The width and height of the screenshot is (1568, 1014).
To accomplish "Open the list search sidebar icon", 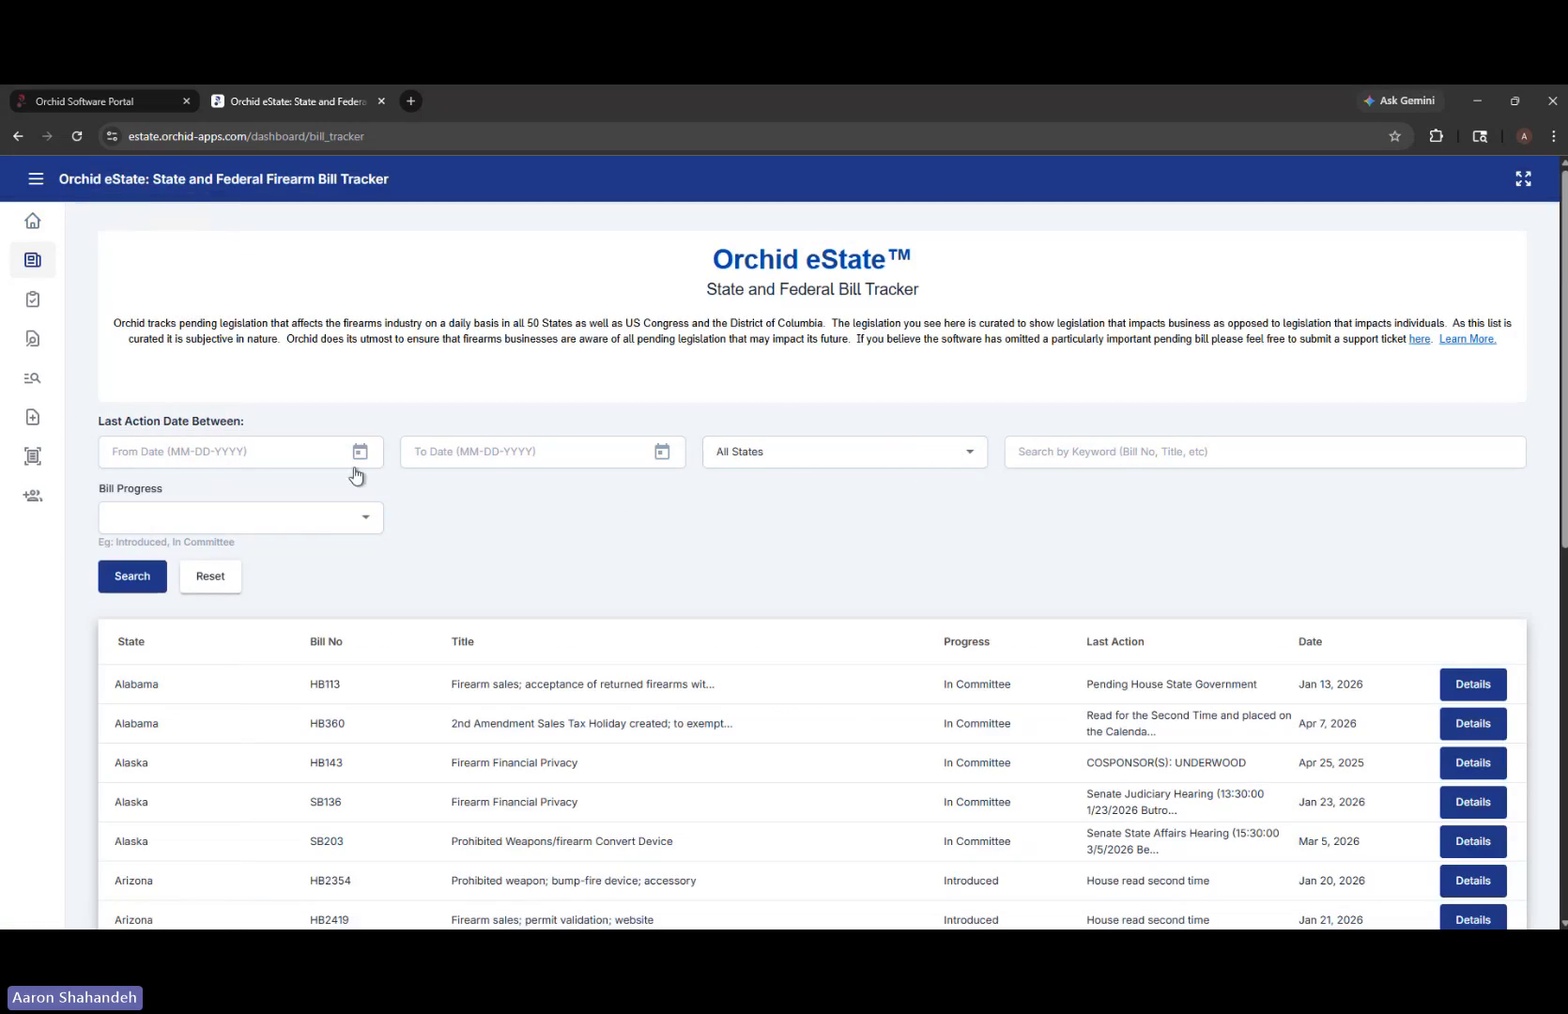I will click(x=33, y=378).
